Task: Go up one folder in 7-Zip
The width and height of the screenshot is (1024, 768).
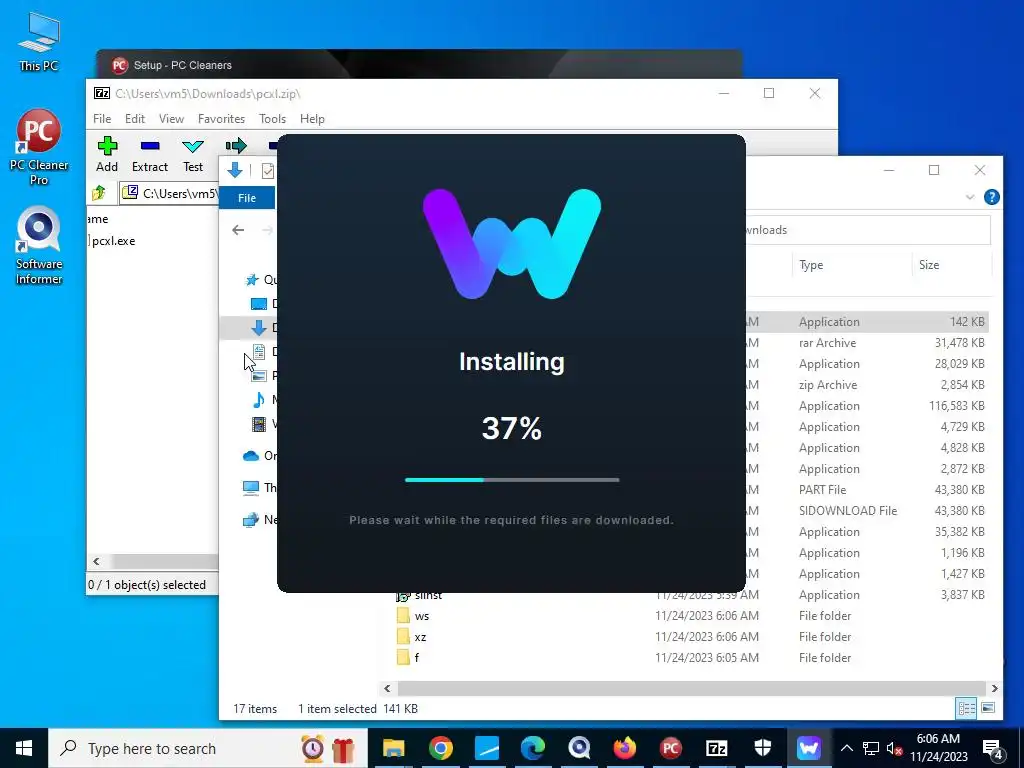Action: (x=99, y=193)
